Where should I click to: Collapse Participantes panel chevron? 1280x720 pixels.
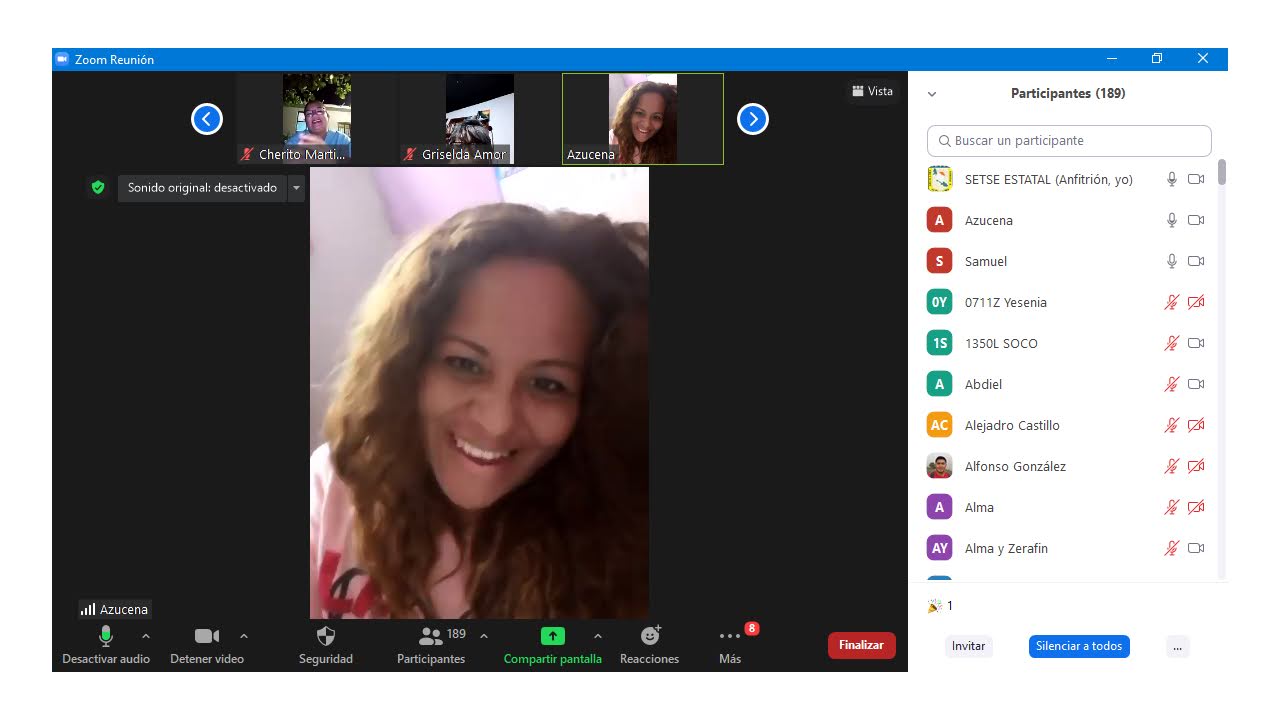932,94
